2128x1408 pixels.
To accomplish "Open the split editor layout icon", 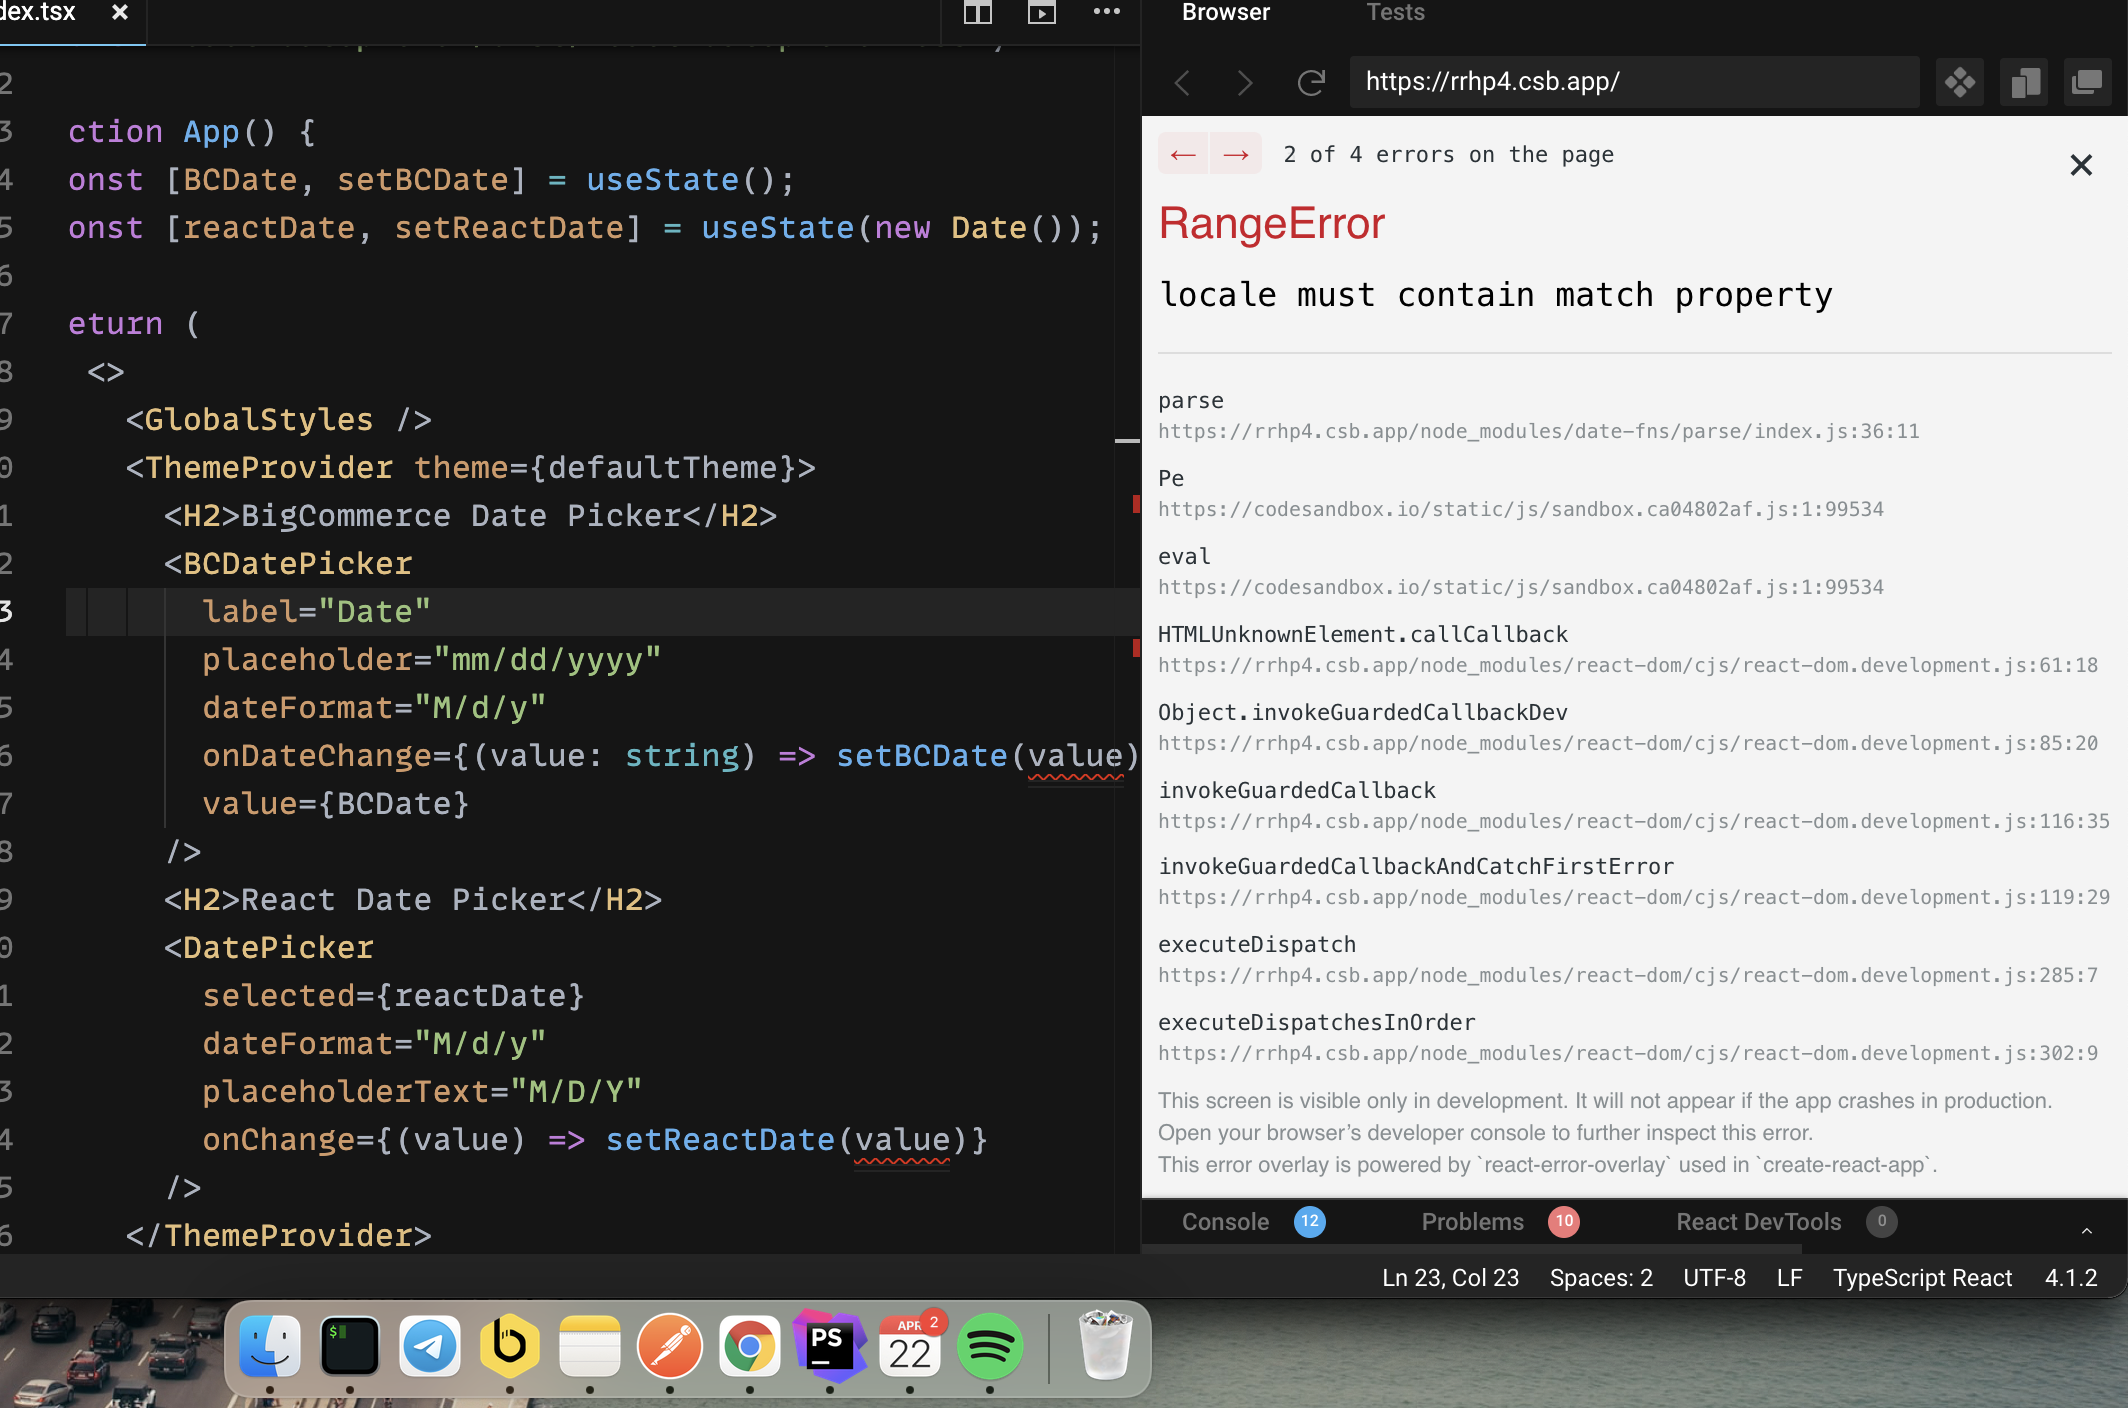I will point(977,14).
